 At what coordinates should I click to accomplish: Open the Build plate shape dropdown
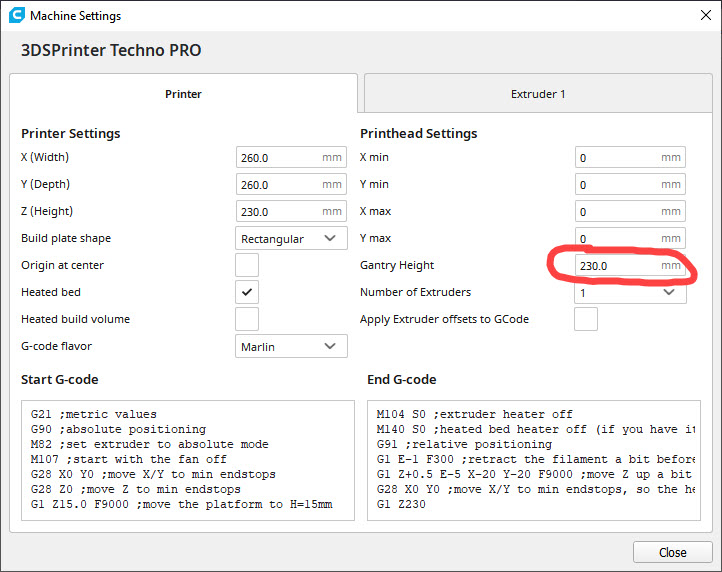point(291,238)
